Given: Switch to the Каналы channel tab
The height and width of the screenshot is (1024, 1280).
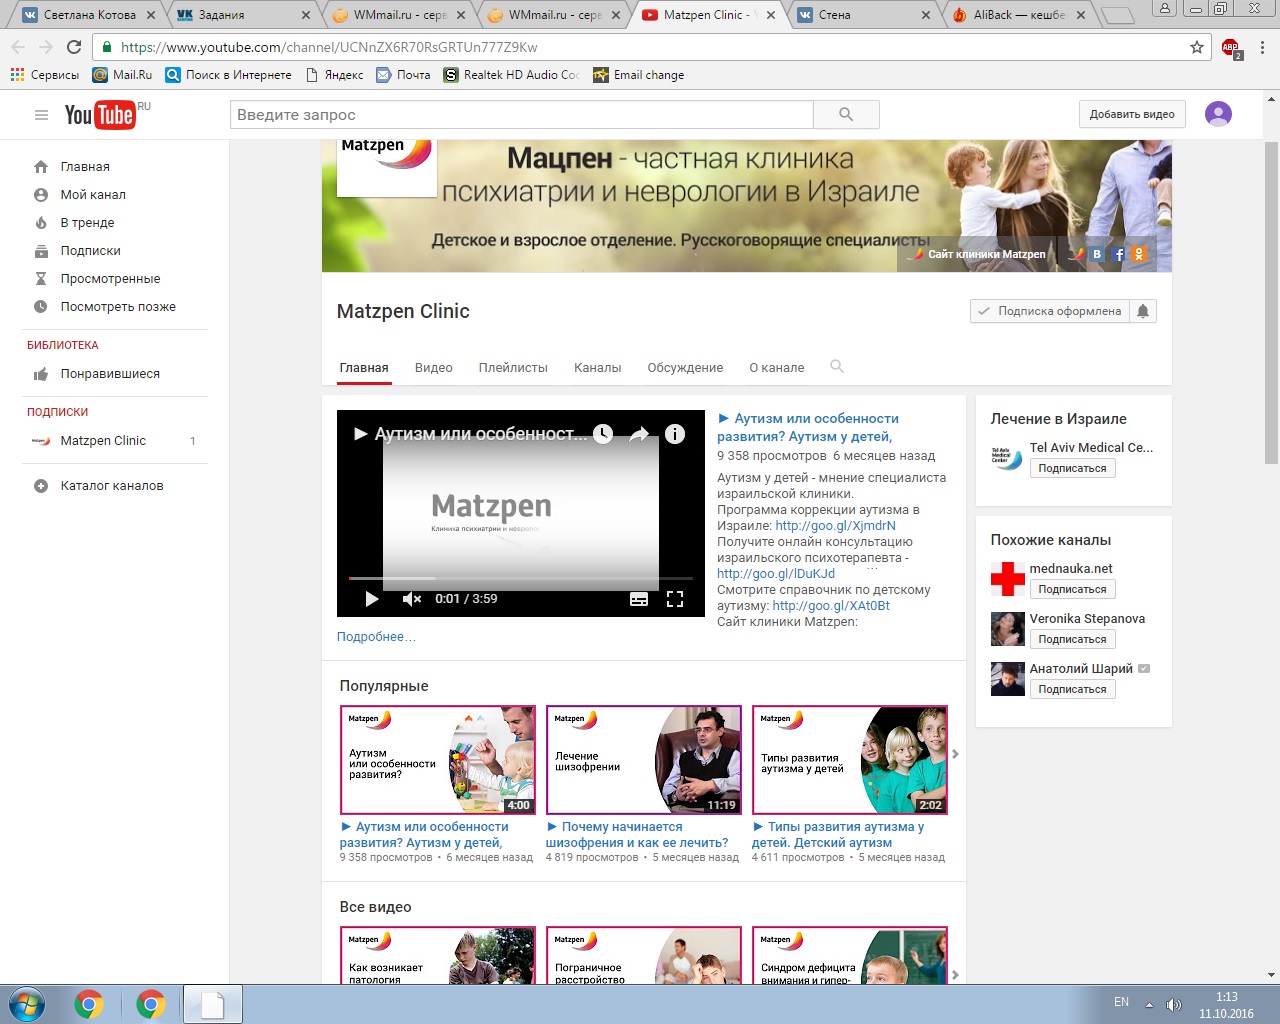Looking at the screenshot, I should click(x=598, y=367).
